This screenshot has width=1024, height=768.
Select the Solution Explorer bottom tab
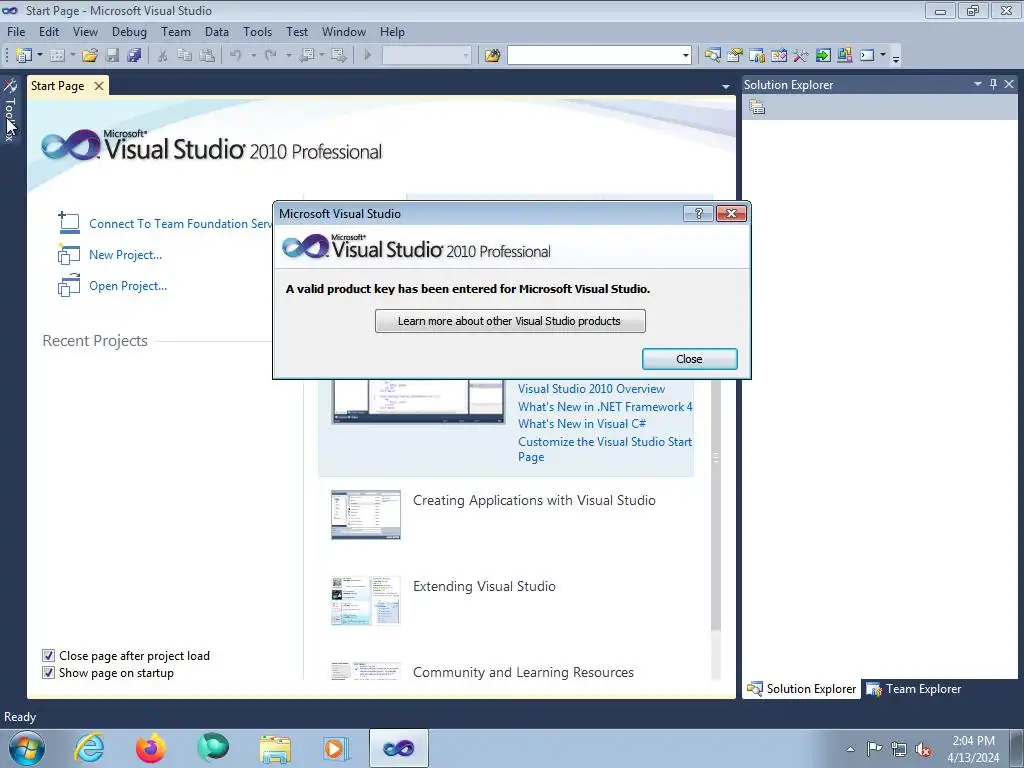(x=801, y=688)
